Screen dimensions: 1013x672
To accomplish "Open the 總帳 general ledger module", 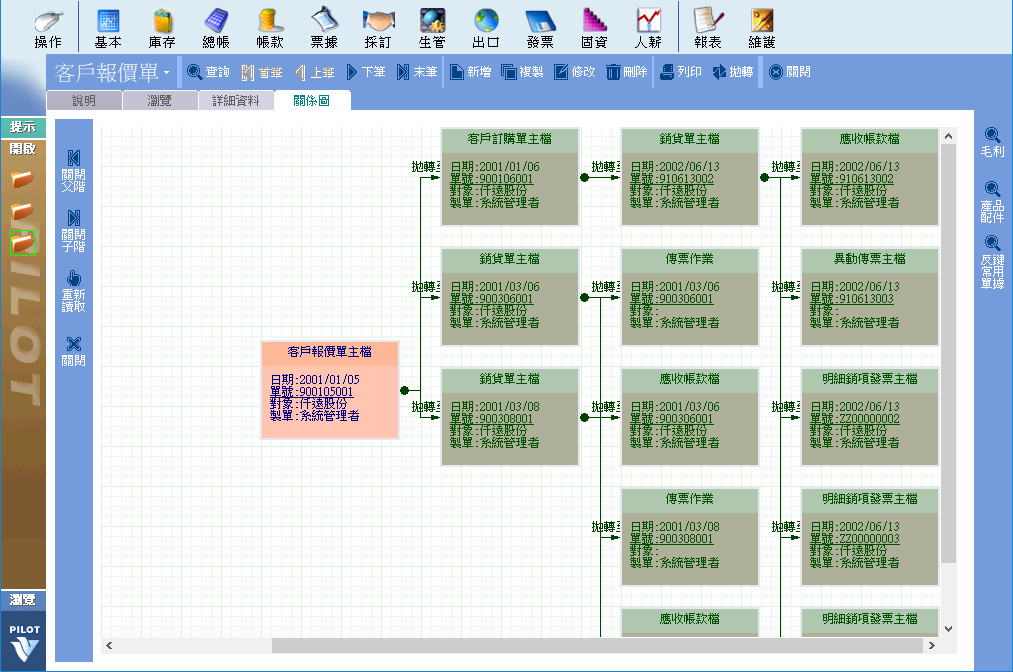I will [x=216, y=28].
